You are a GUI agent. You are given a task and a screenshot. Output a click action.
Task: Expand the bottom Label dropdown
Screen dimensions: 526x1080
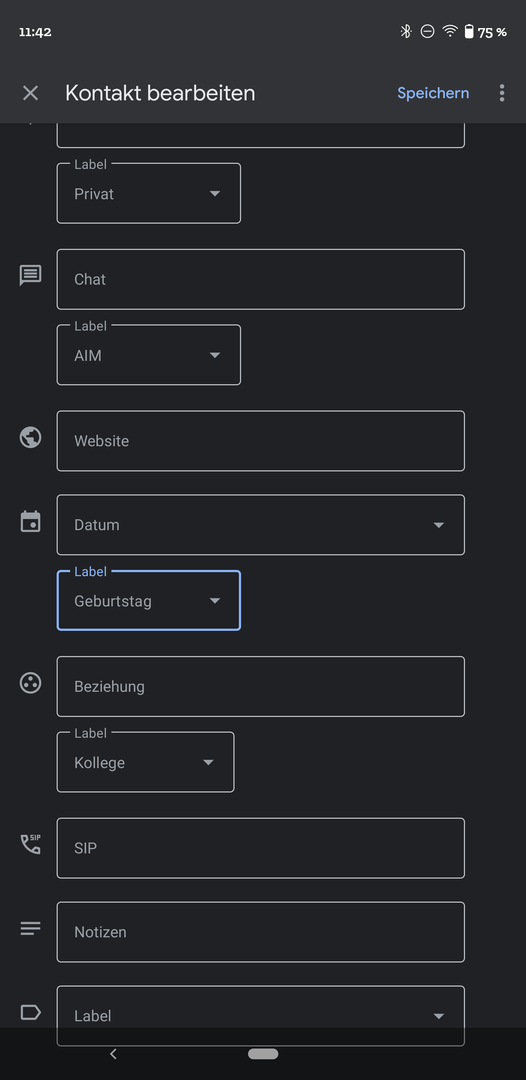click(260, 1016)
